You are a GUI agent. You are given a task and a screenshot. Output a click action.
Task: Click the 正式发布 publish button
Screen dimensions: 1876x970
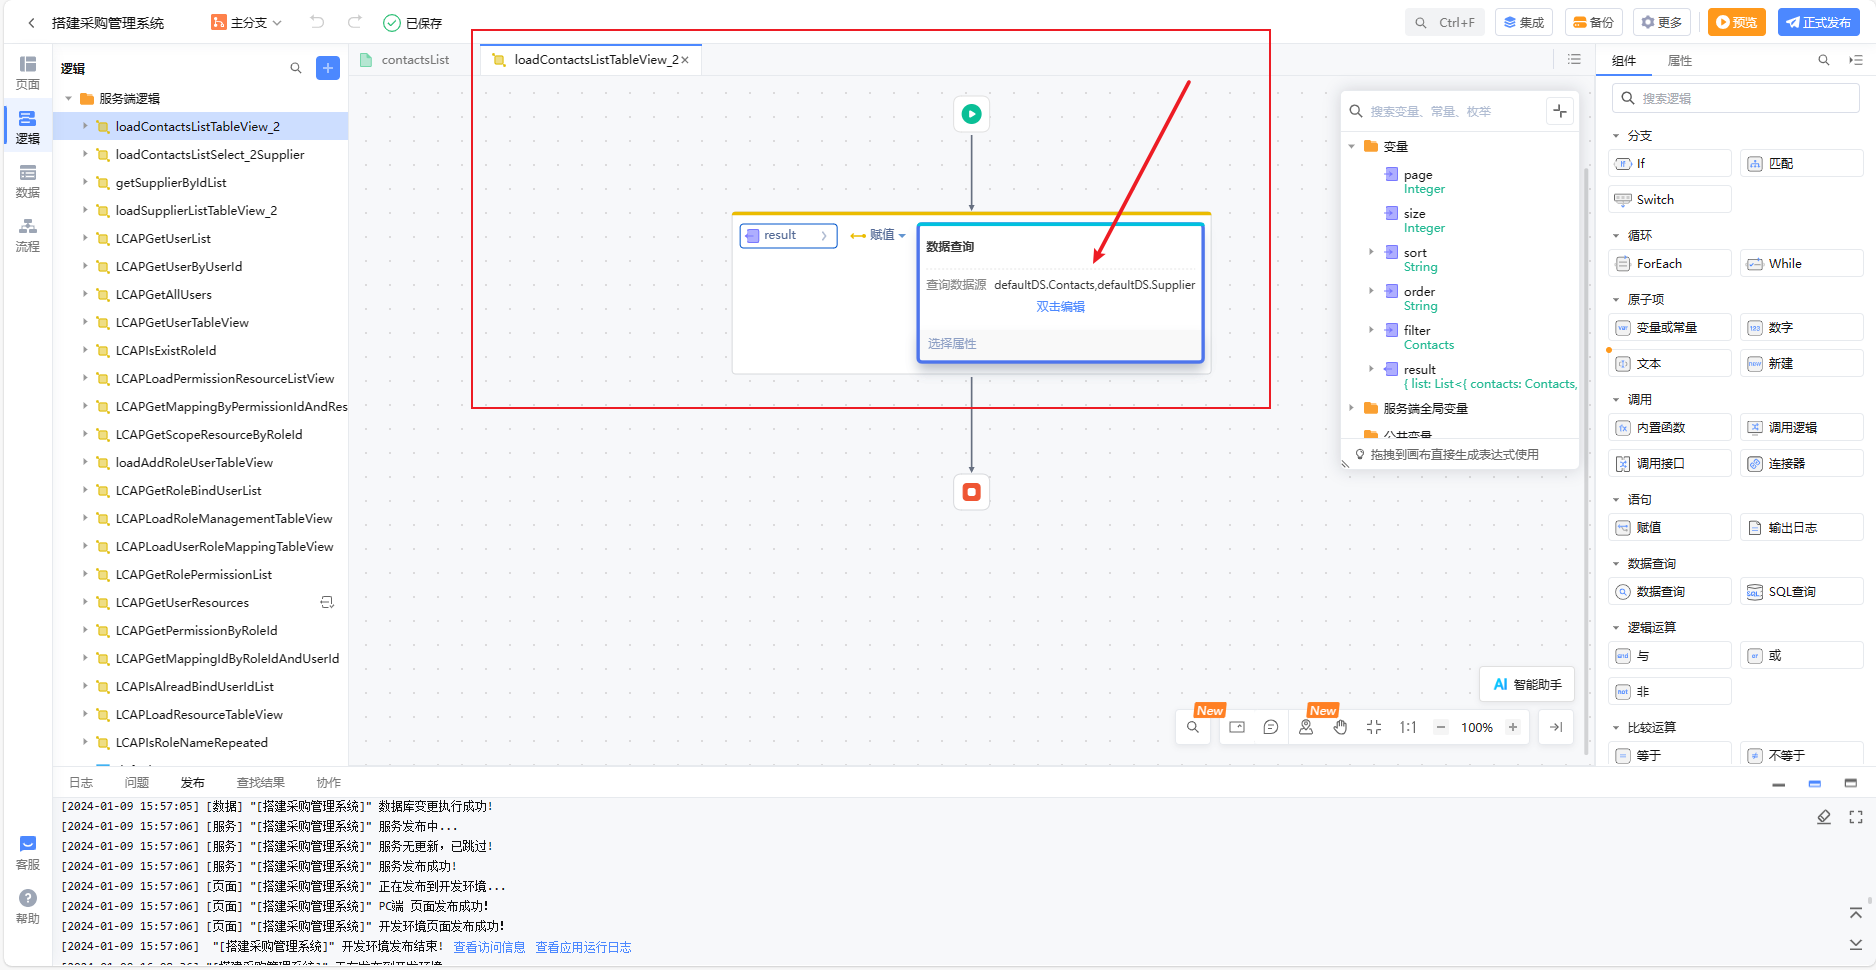coord(1818,22)
